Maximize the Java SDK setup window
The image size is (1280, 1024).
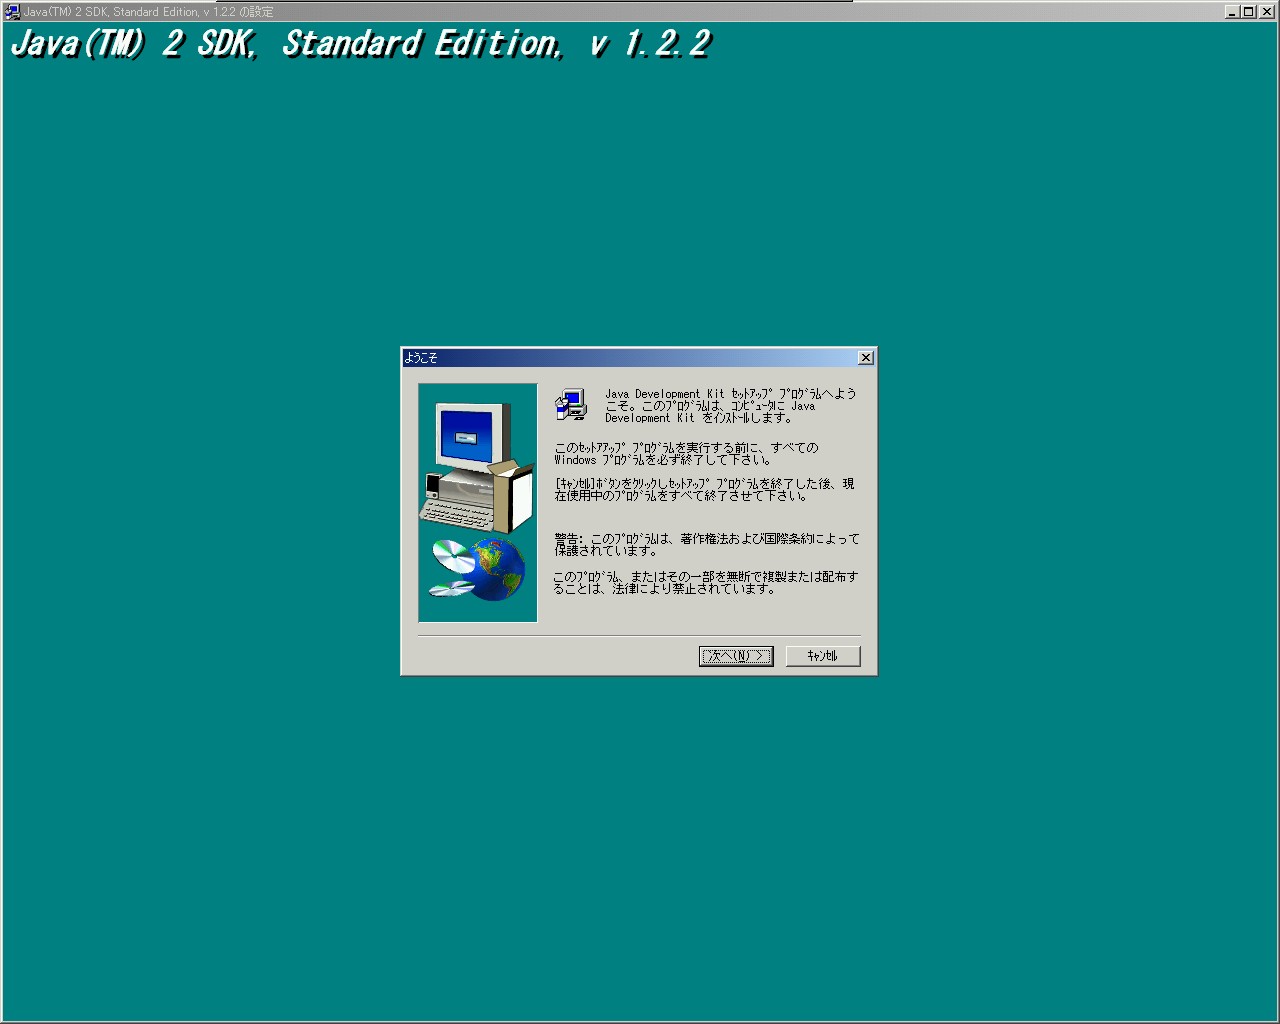[1248, 12]
